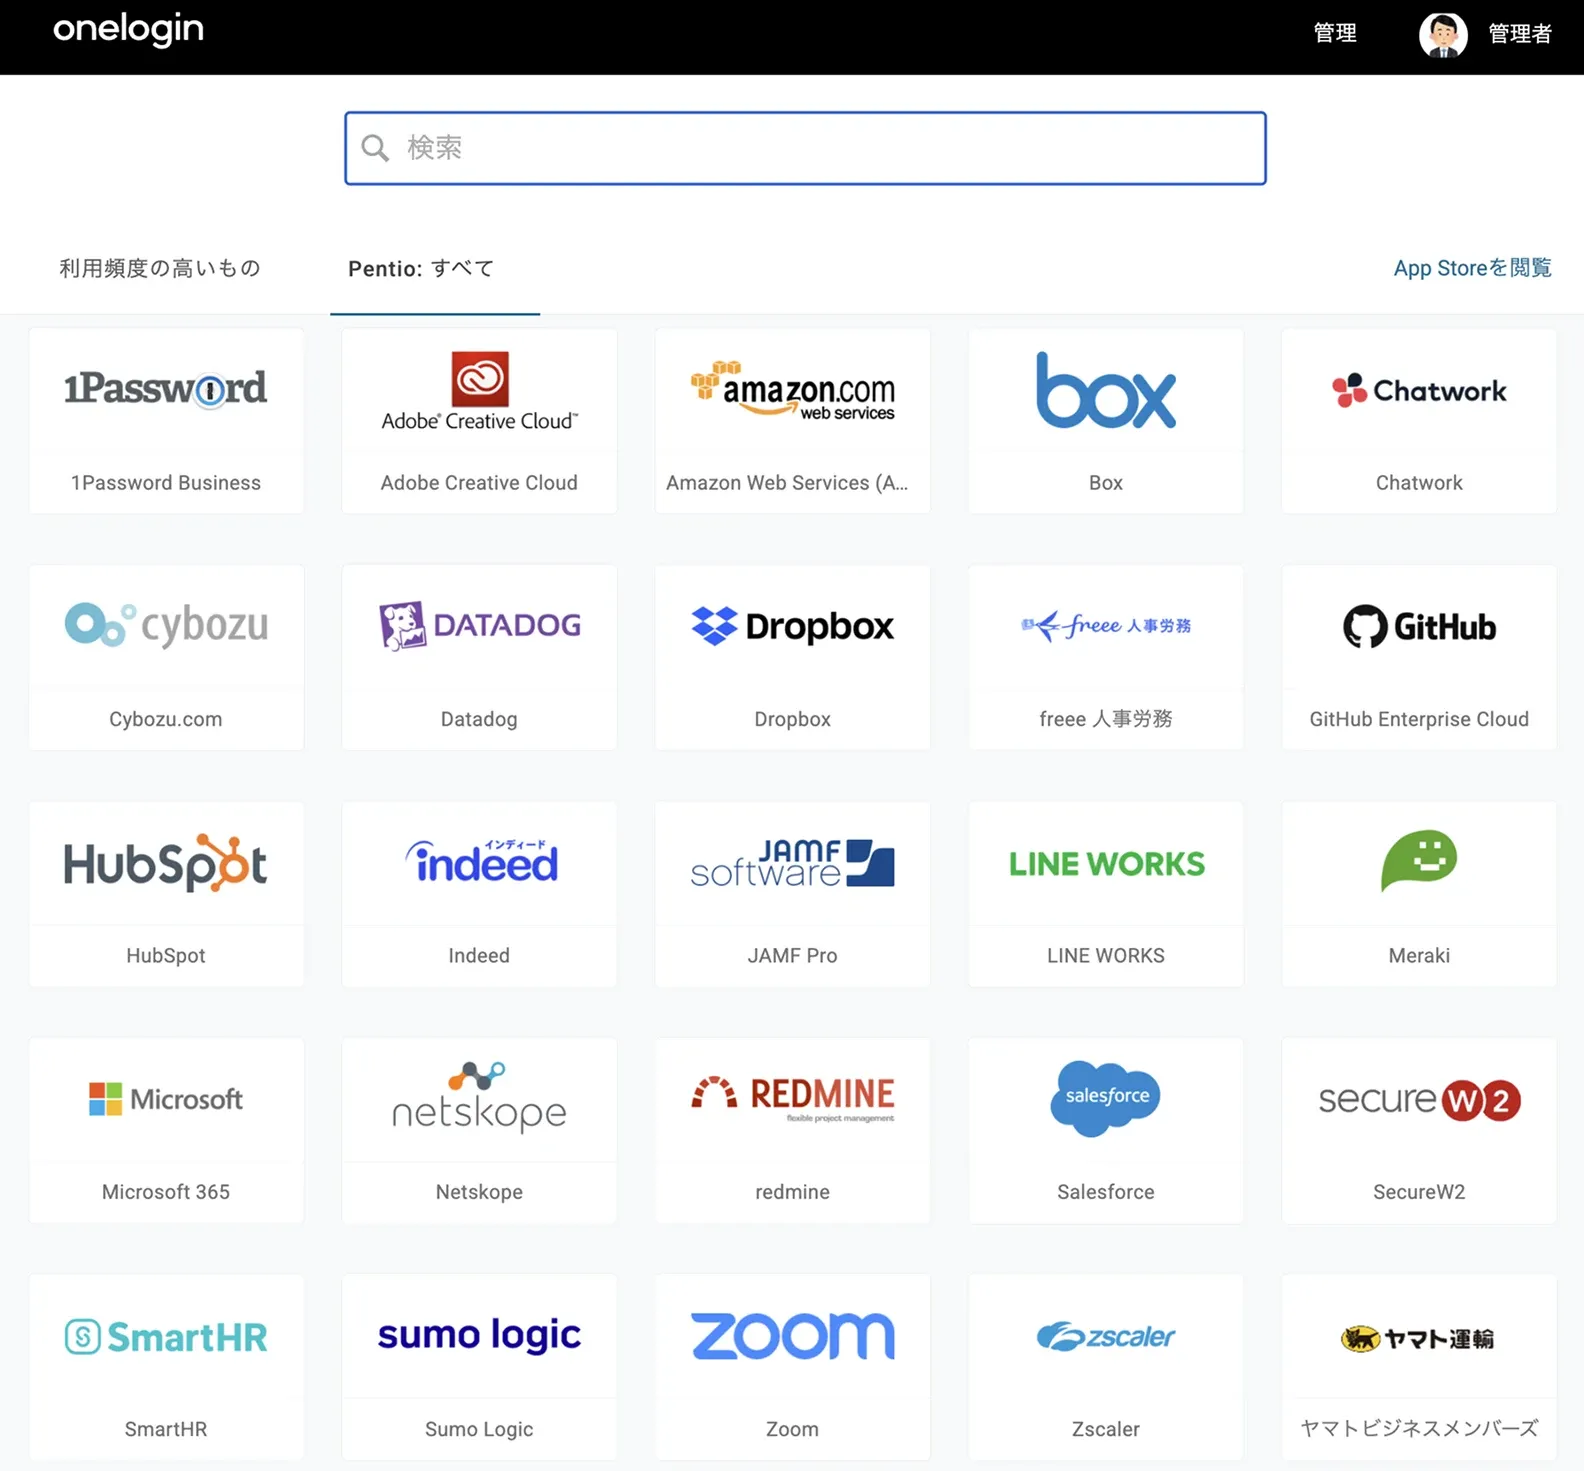The image size is (1584, 1471).
Task: Launch GitHub Enterprise Cloud
Action: pyautogui.click(x=1418, y=657)
